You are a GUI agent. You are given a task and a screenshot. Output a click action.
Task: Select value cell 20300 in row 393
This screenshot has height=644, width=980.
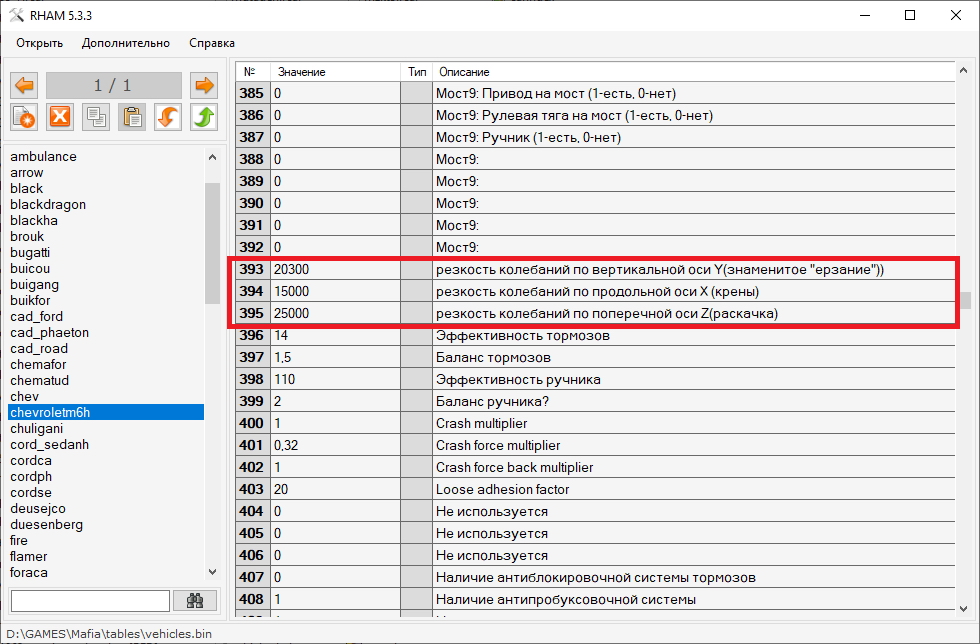[334, 270]
